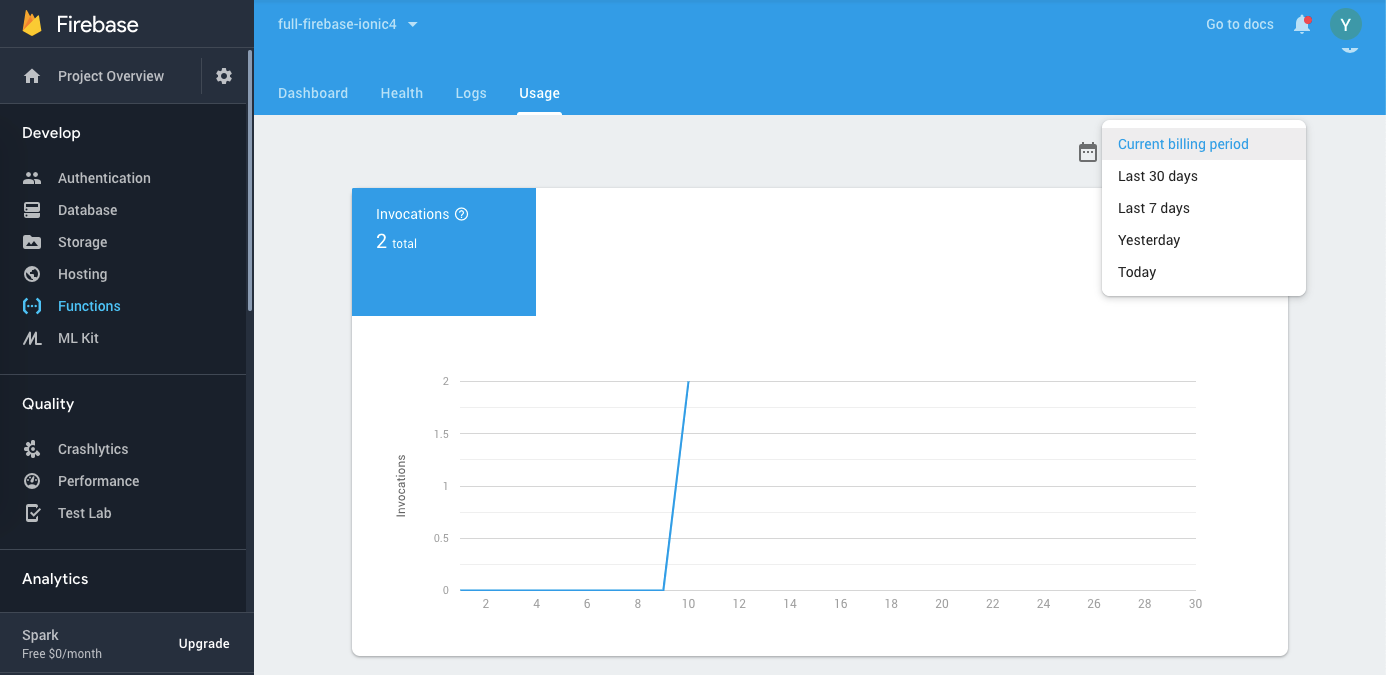
Task: Open Database section in sidebar
Action: coord(87,210)
